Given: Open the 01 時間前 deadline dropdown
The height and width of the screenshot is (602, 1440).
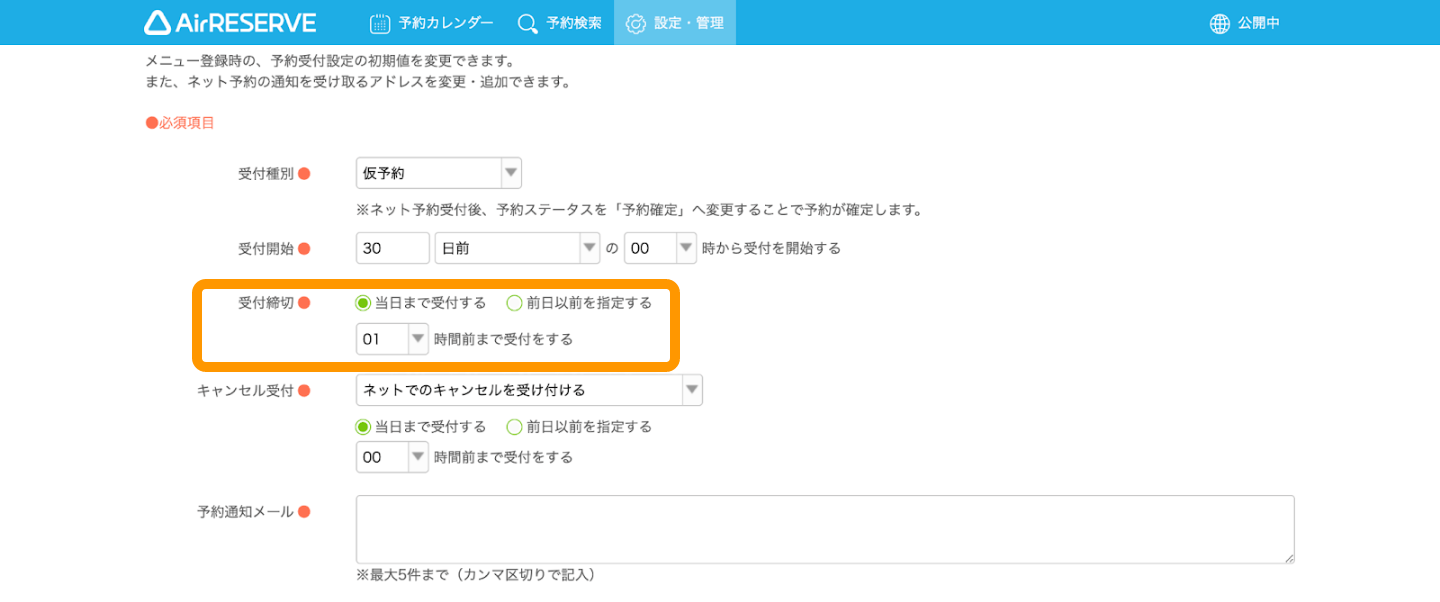Looking at the screenshot, I should click(393, 339).
